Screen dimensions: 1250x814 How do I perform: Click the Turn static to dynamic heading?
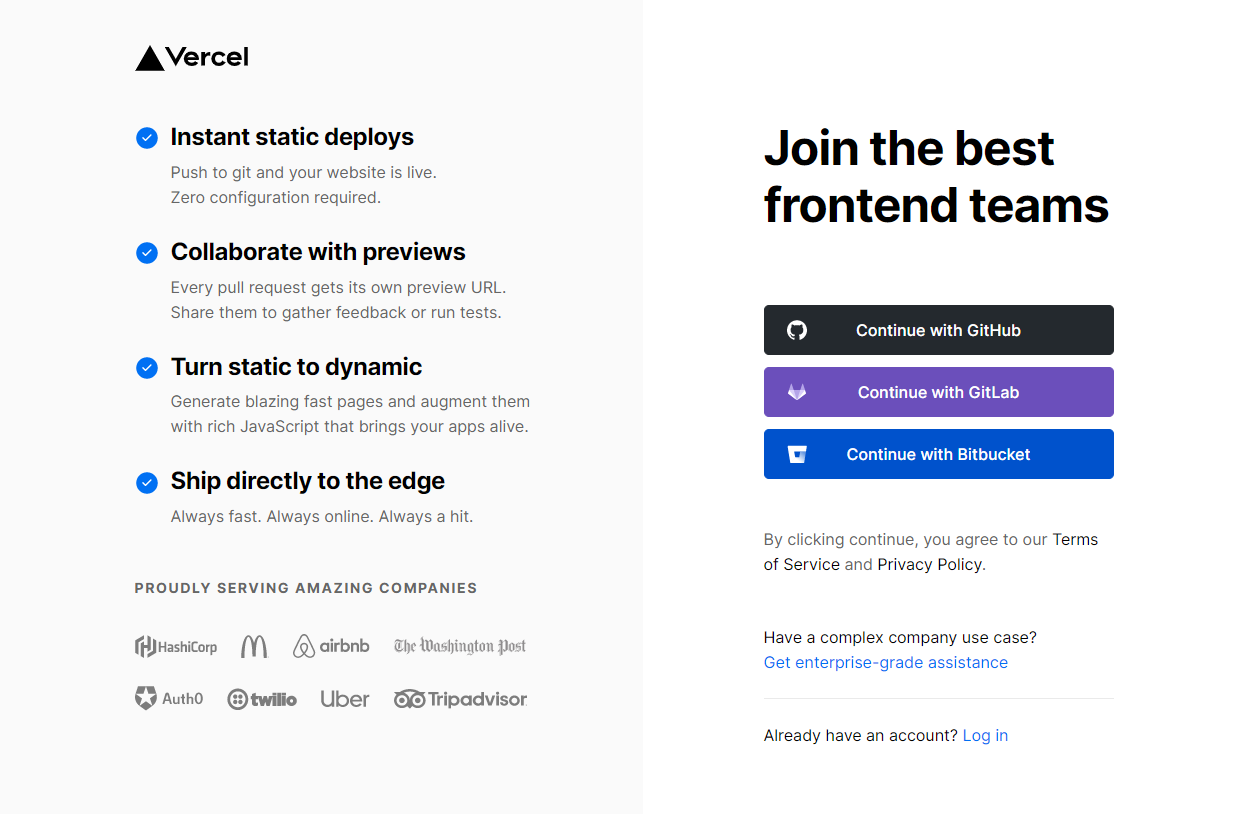click(x=296, y=367)
